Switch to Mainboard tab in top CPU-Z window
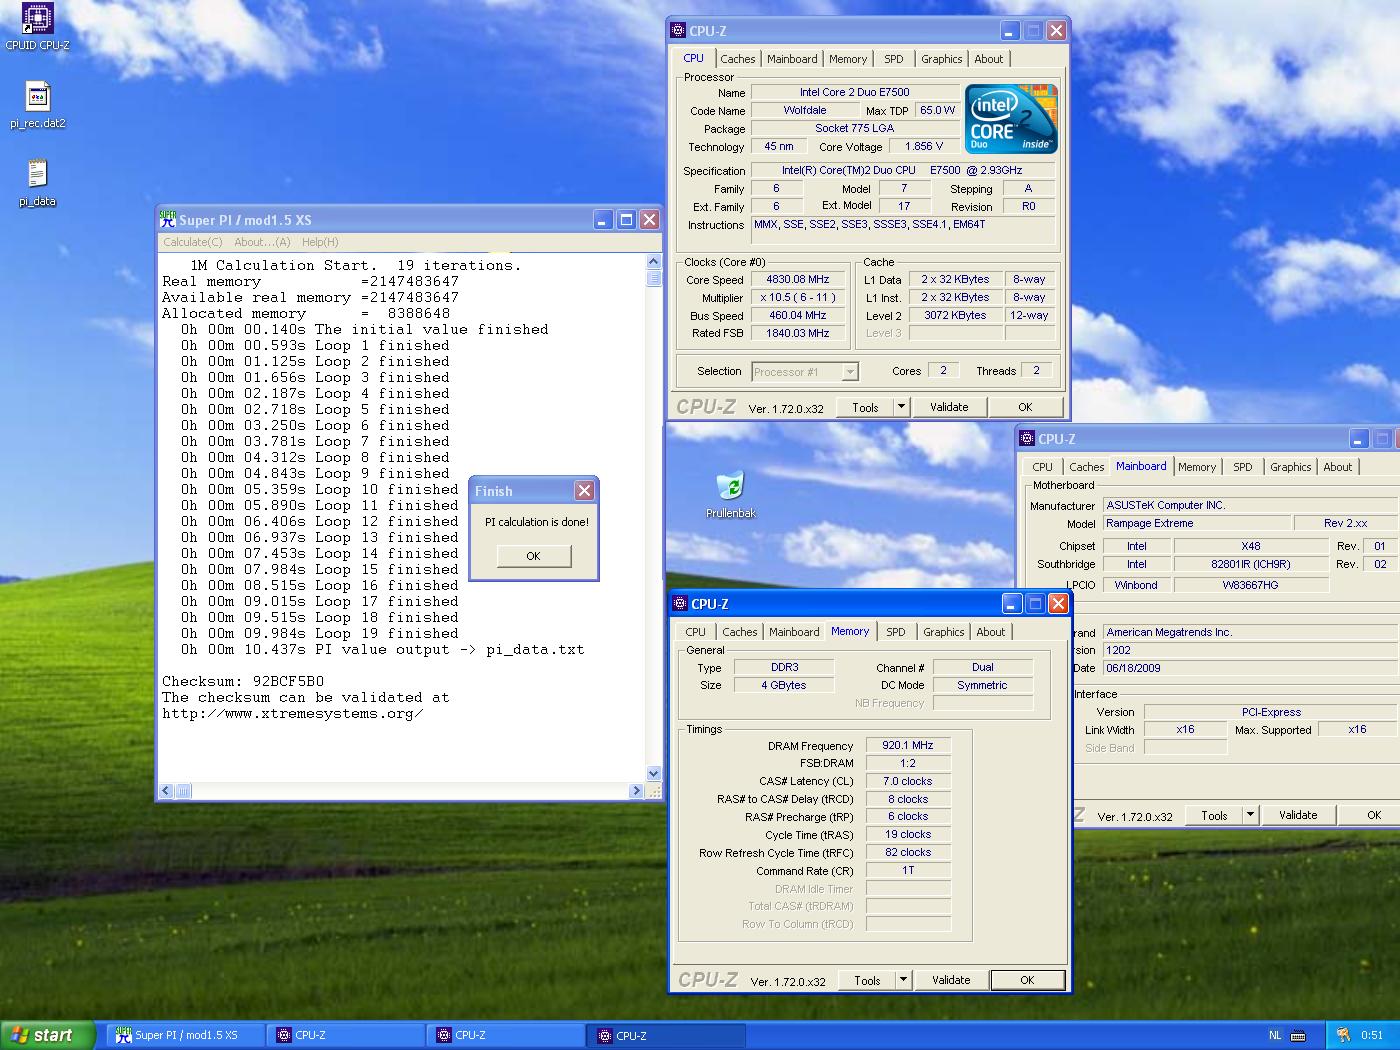1400x1050 pixels. [792, 59]
